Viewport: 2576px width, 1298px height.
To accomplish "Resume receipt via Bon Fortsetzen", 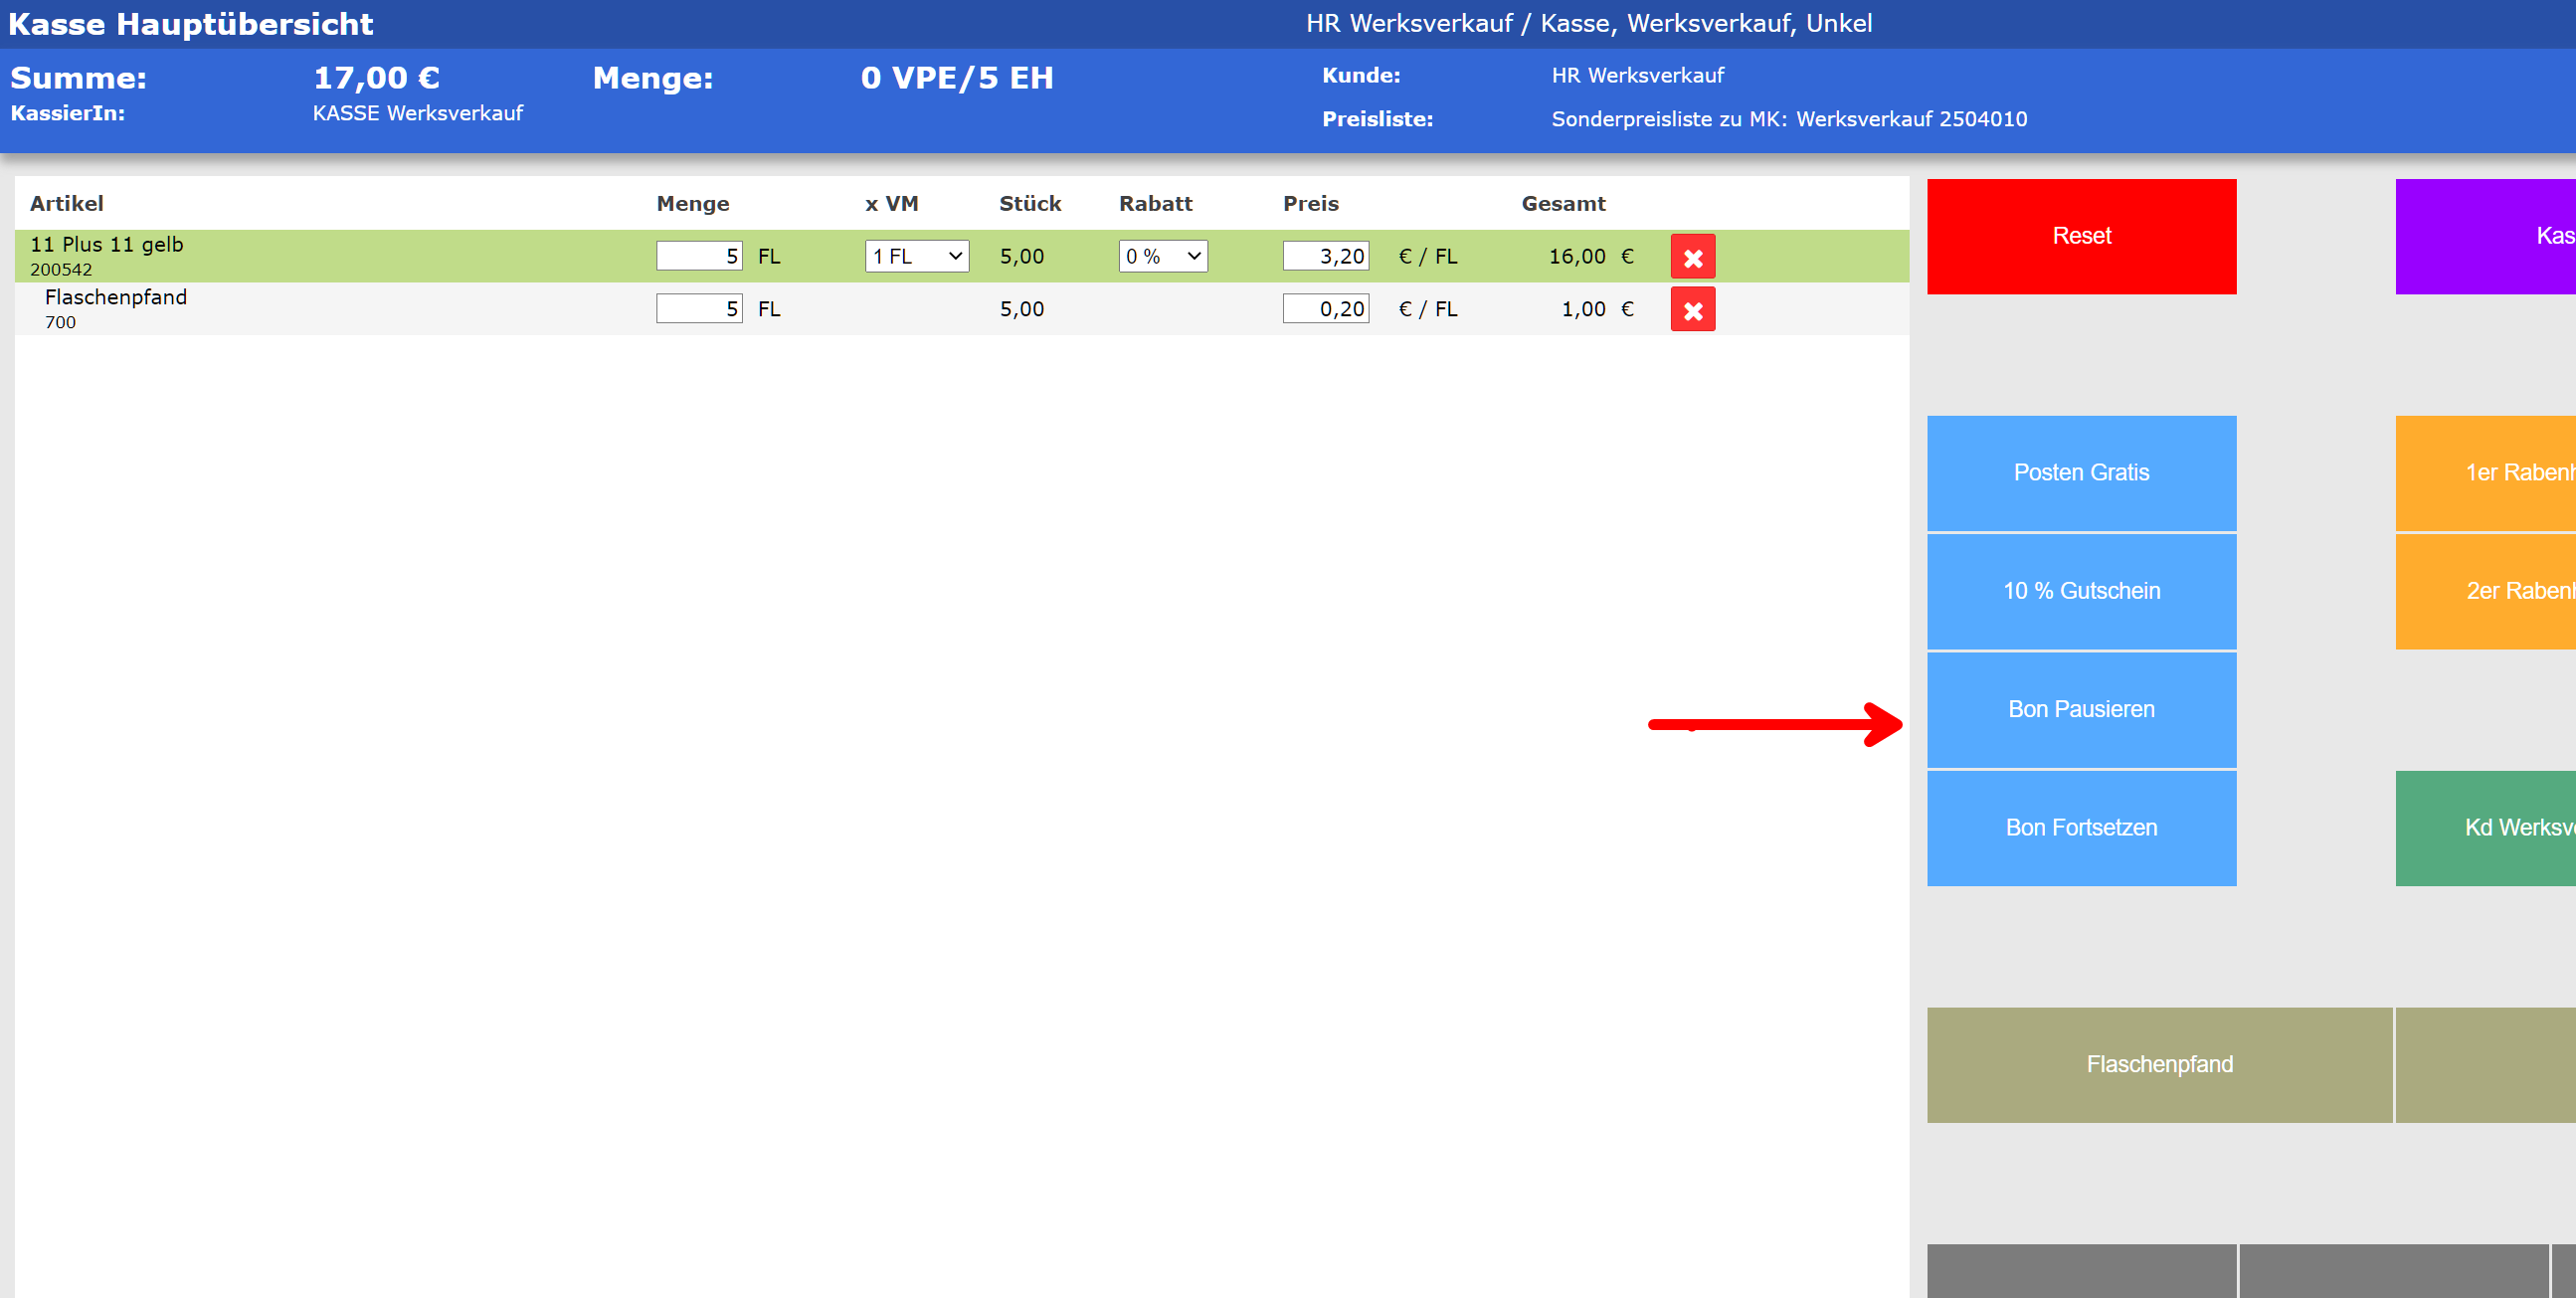I will 2080,828.
